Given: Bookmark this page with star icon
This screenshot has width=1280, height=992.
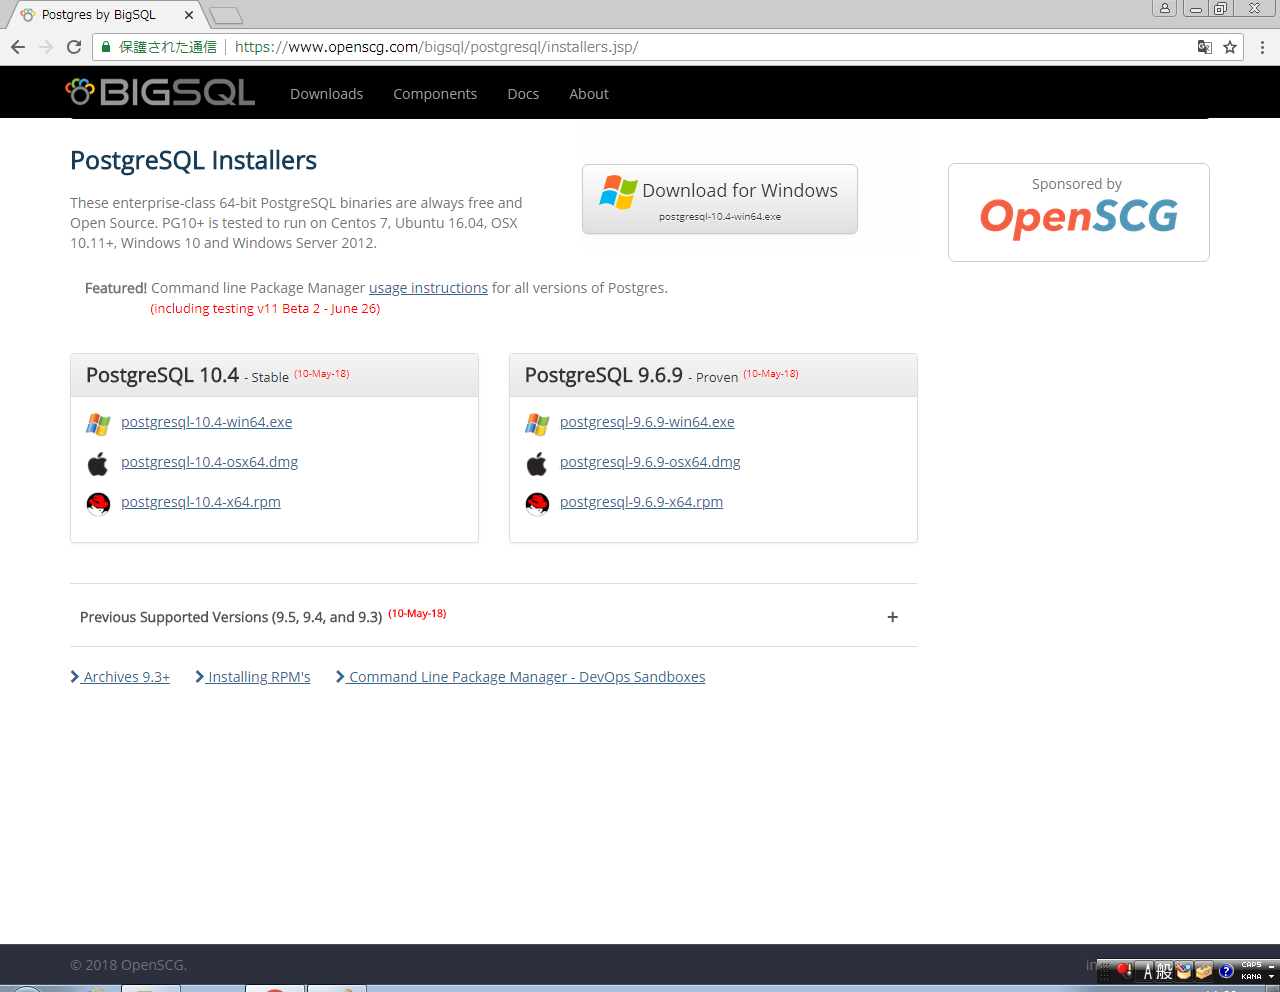Looking at the screenshot, I should click(1230, 47).
